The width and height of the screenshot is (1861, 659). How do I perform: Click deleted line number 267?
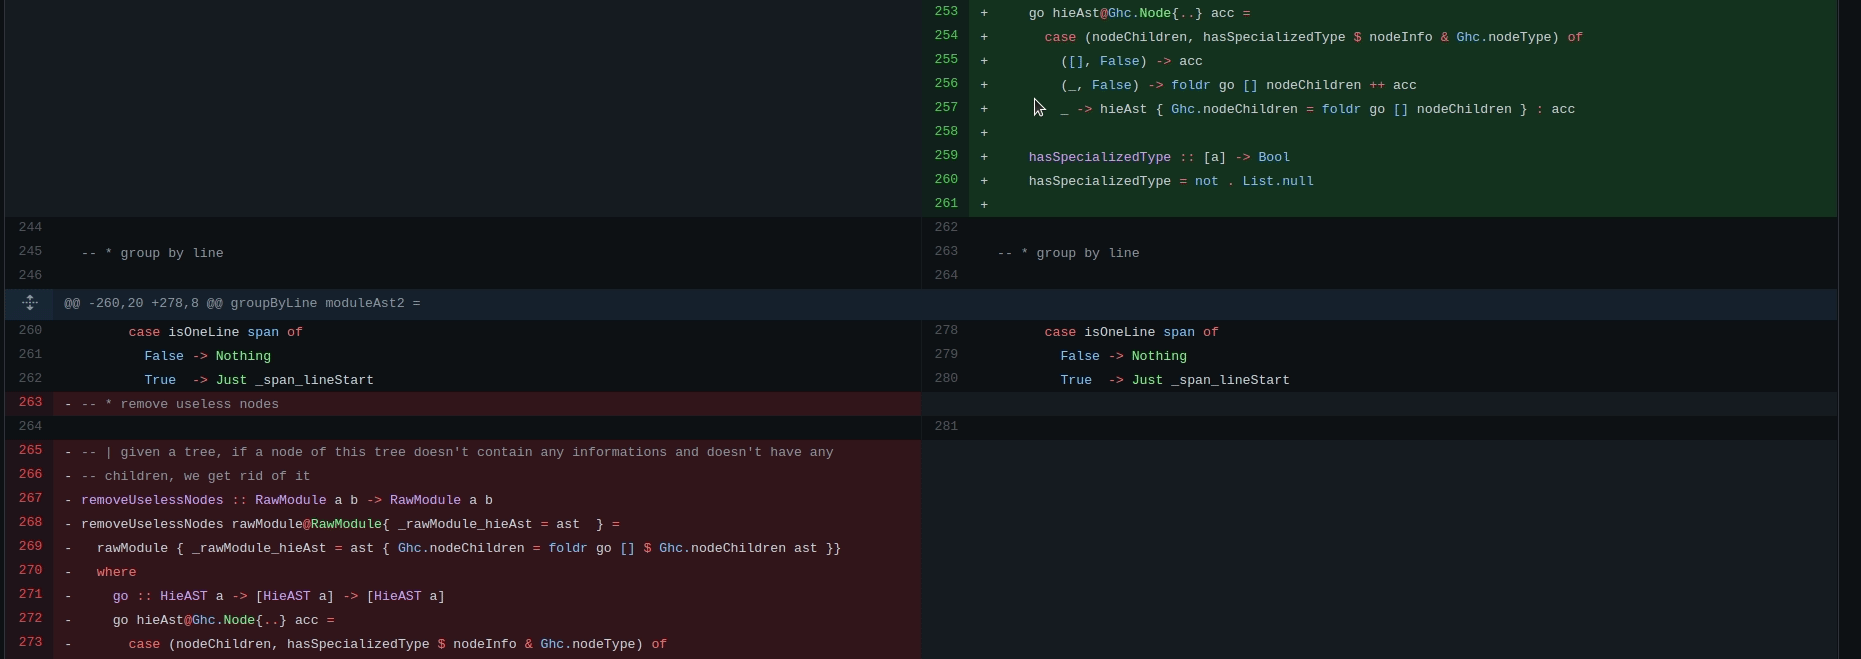(29, 499)
